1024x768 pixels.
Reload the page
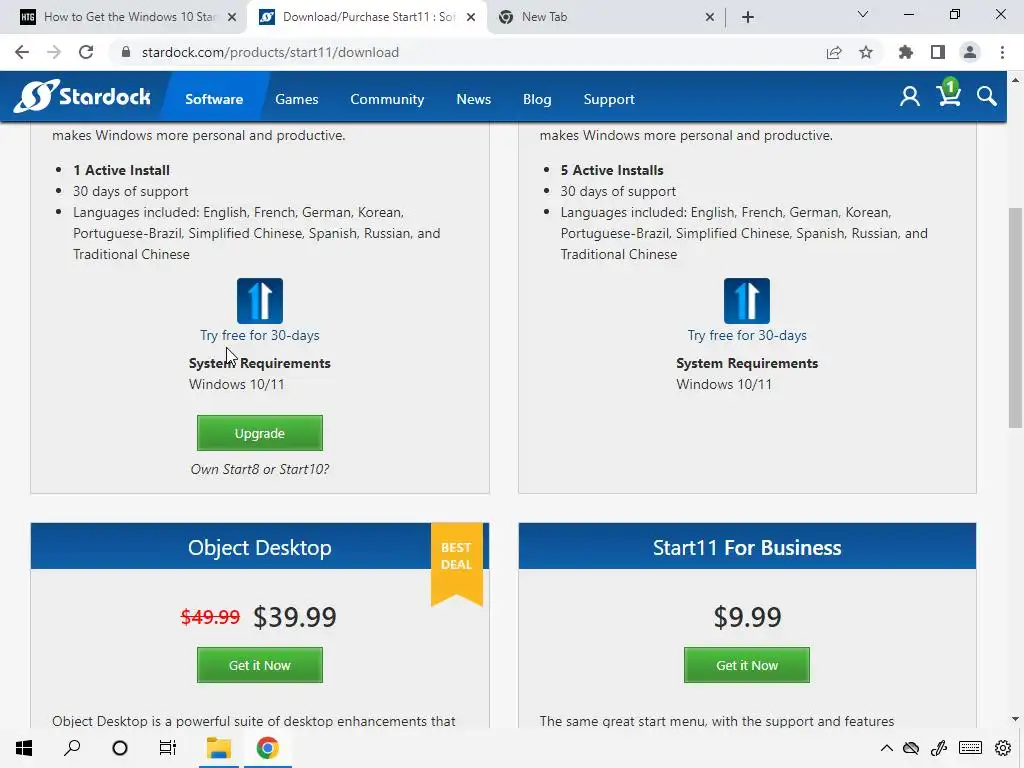(x=86, y=52)
